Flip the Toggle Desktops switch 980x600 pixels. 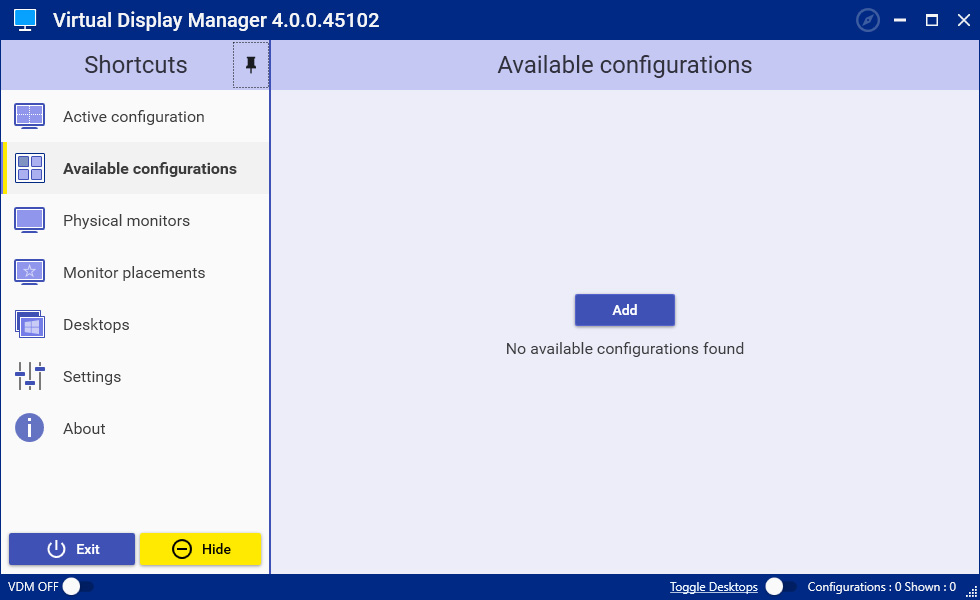(x=781, y=586)
